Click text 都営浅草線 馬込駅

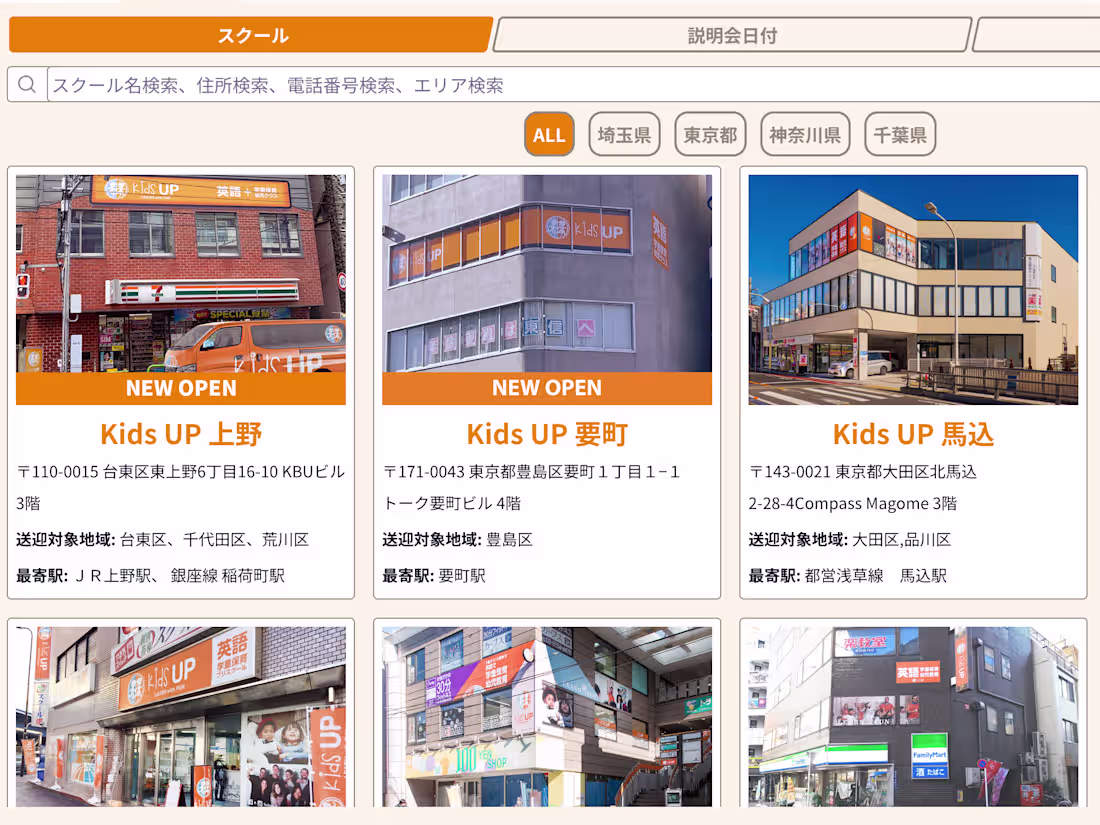876,576
